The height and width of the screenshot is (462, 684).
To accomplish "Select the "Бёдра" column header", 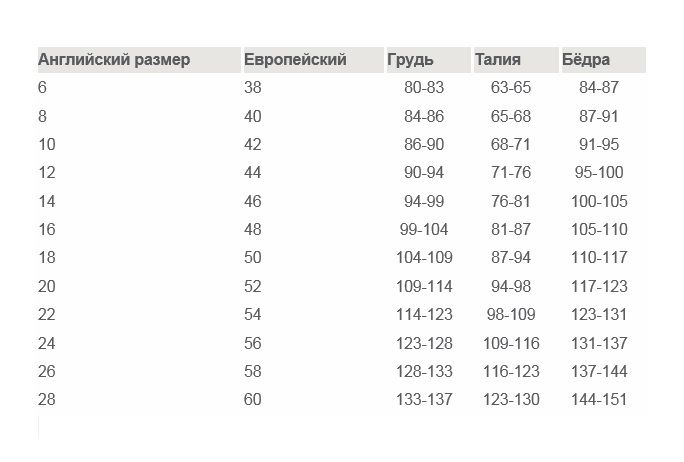I will coord(586,60).
